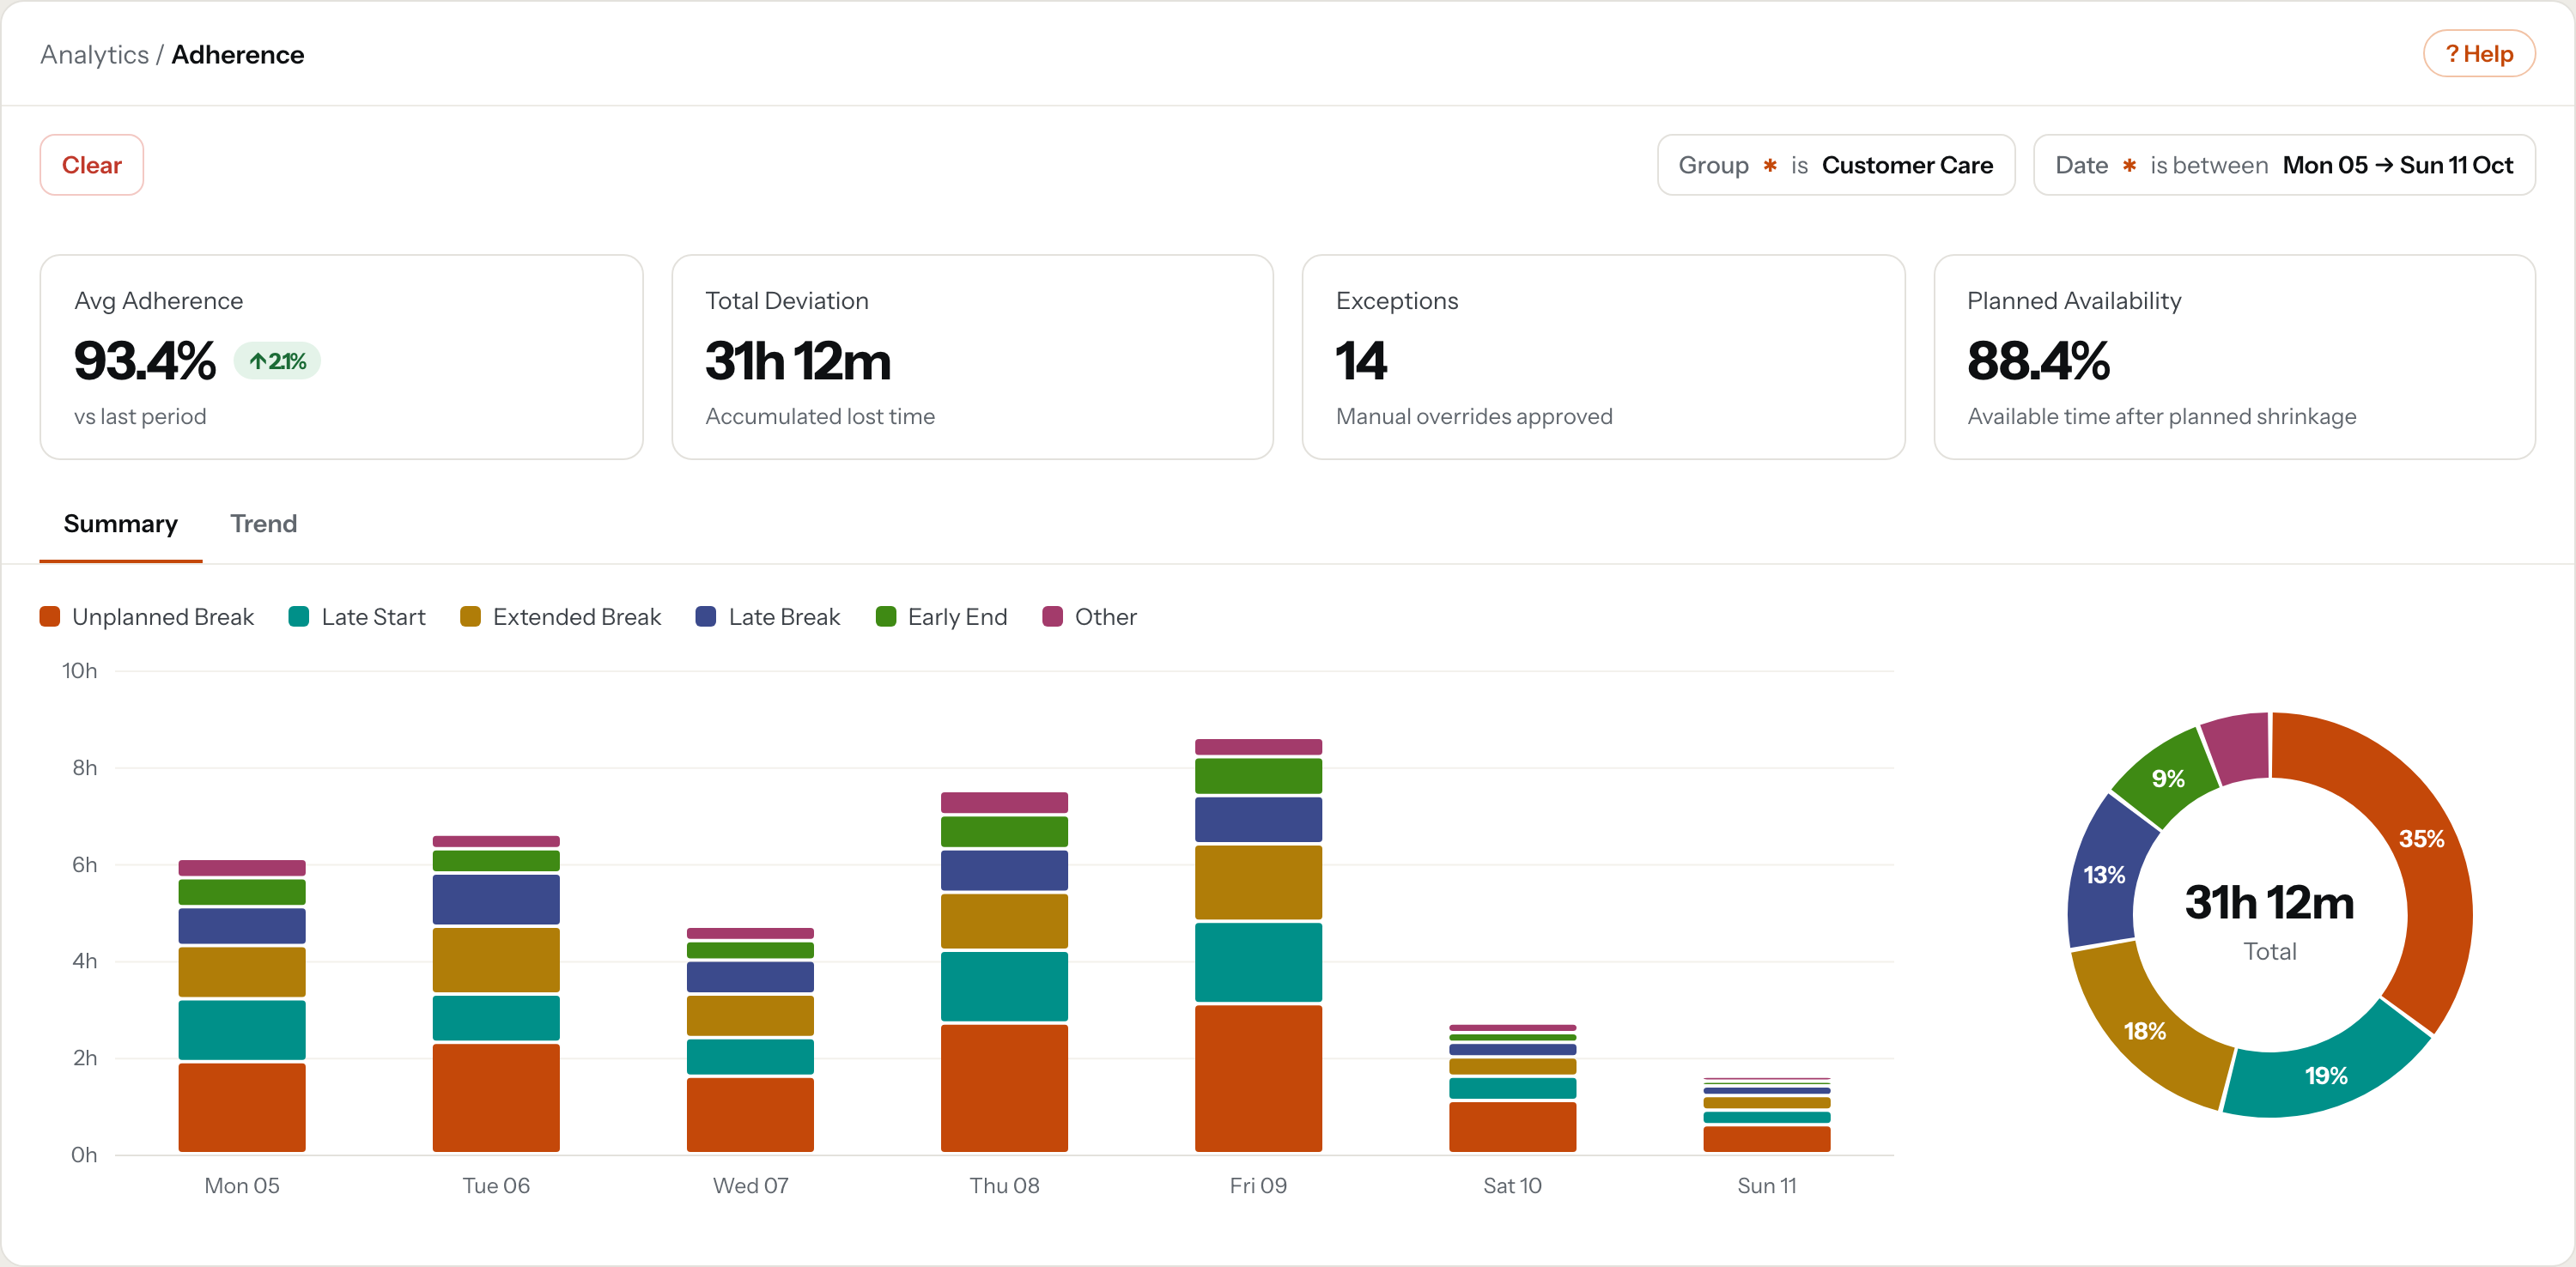Screen dimensions: 2576x1267
Task: Click the 'Manual overrides approved' text
Action: tap(1474, 416)
